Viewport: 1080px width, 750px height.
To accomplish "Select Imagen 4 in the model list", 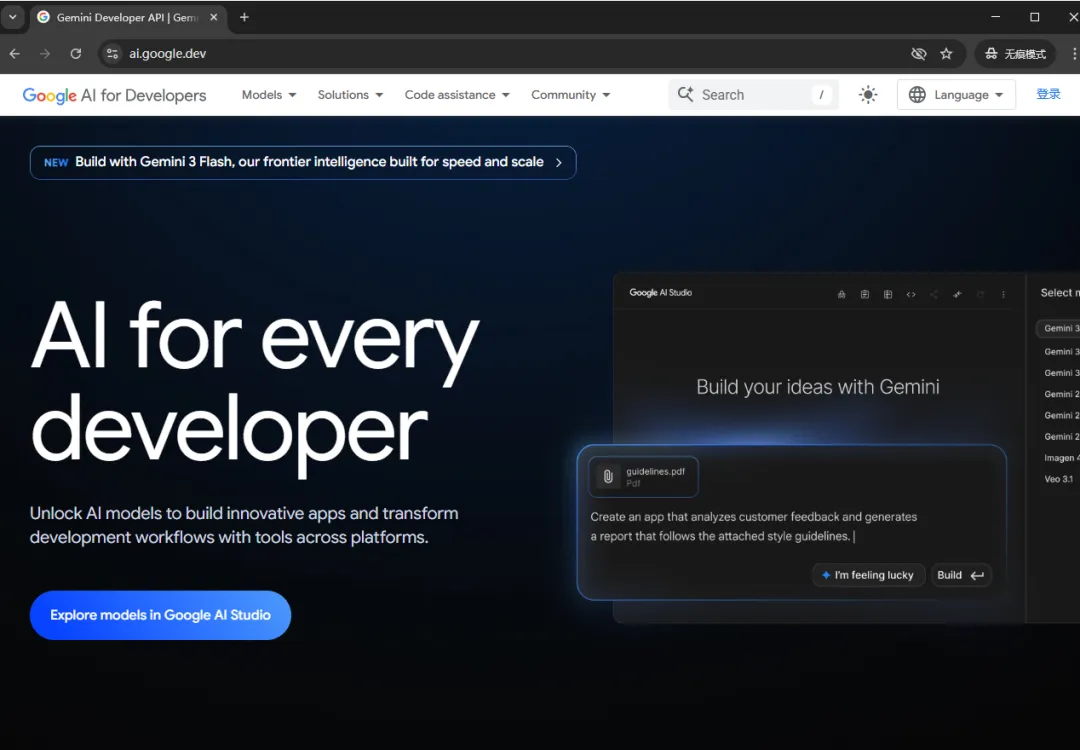I will (1061, 458).
